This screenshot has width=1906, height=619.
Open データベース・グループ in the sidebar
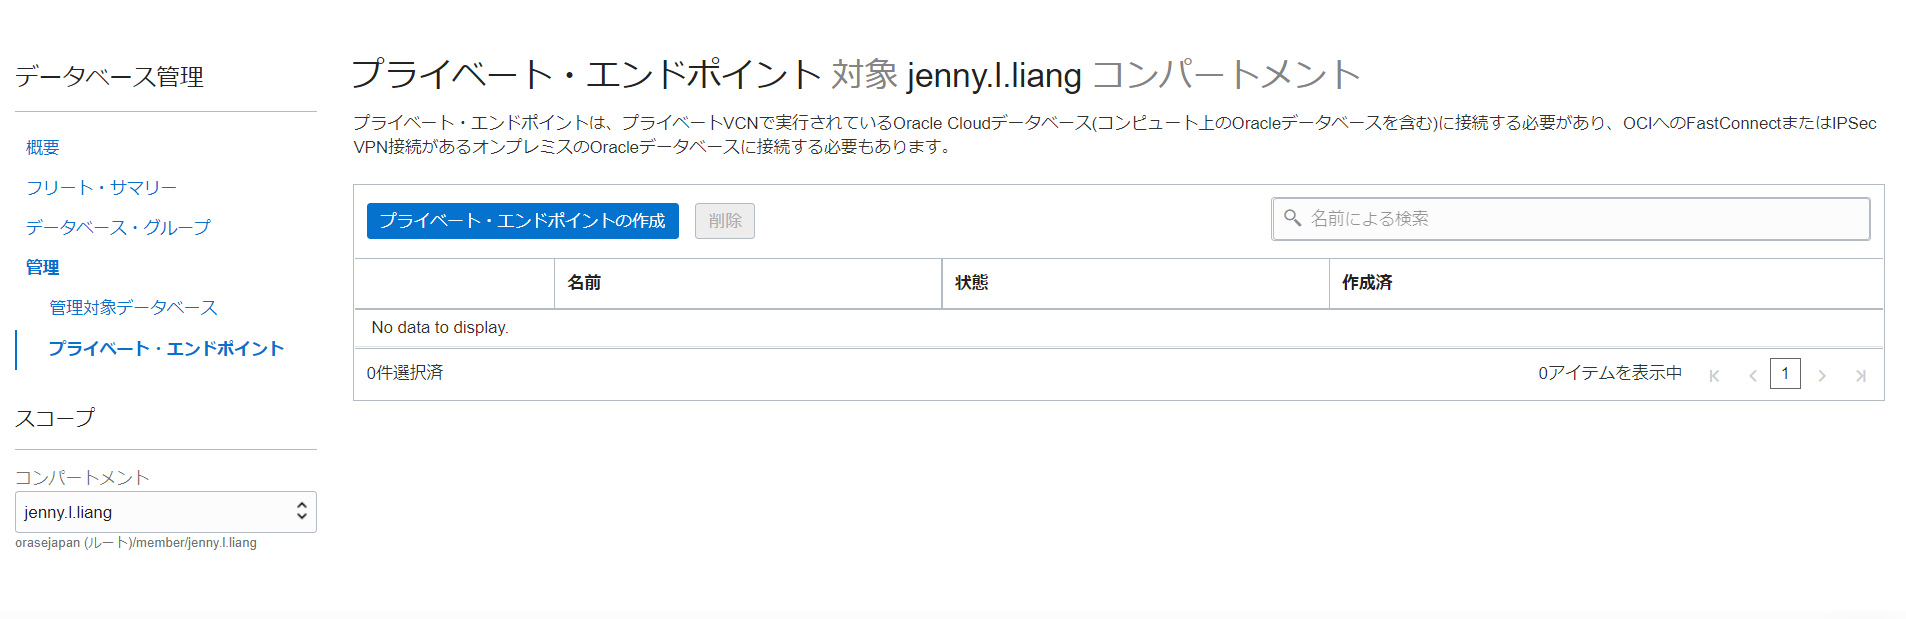coord(118,228)
